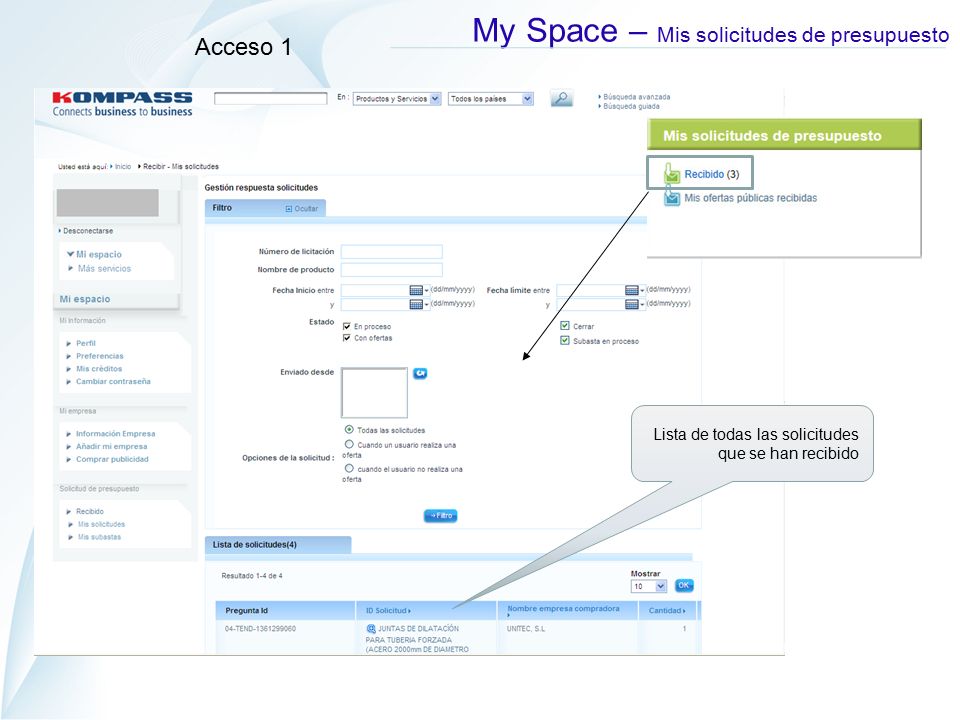Select cuando el usuario no realiza una oferta

[x=349, y=468]
